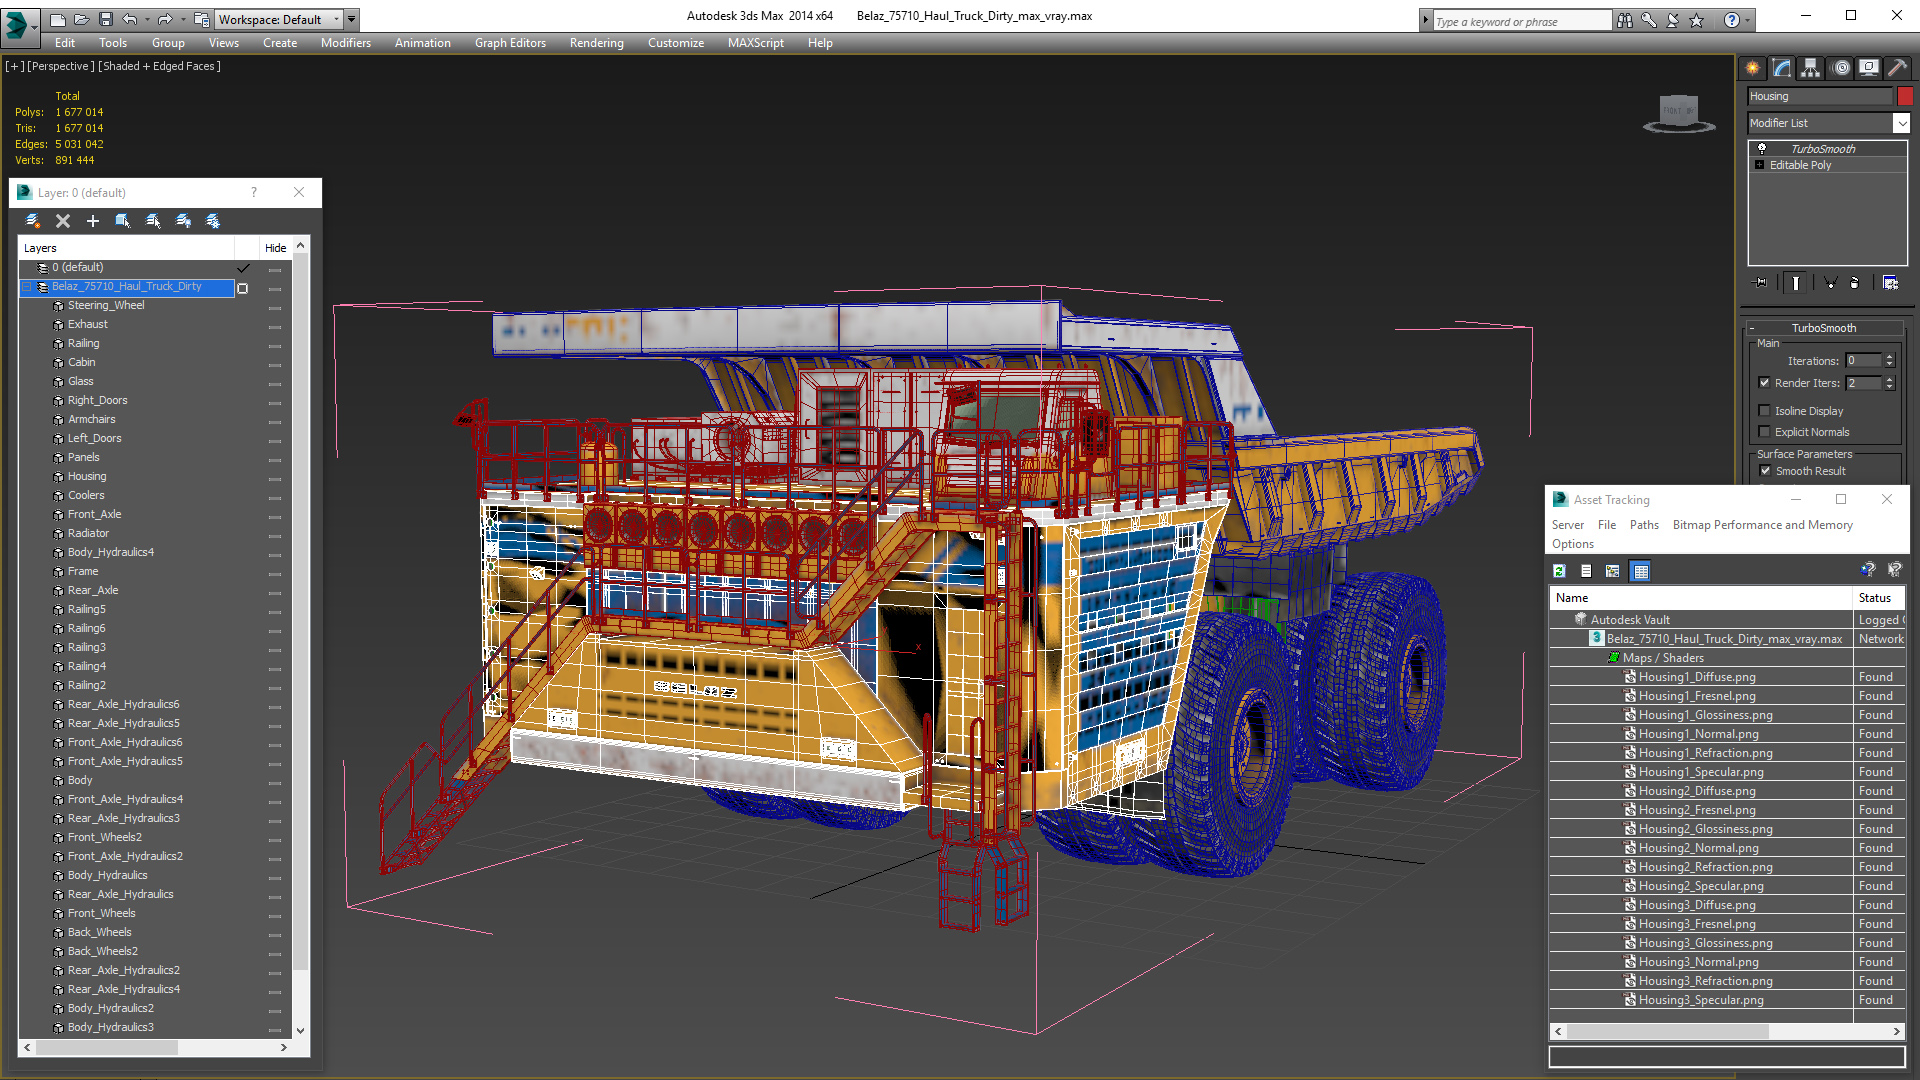Image resolution: width=1920 pixels, height=1080 pixels.
Task: Delete highlighted layer with X icon
Action: coord(63,221)
